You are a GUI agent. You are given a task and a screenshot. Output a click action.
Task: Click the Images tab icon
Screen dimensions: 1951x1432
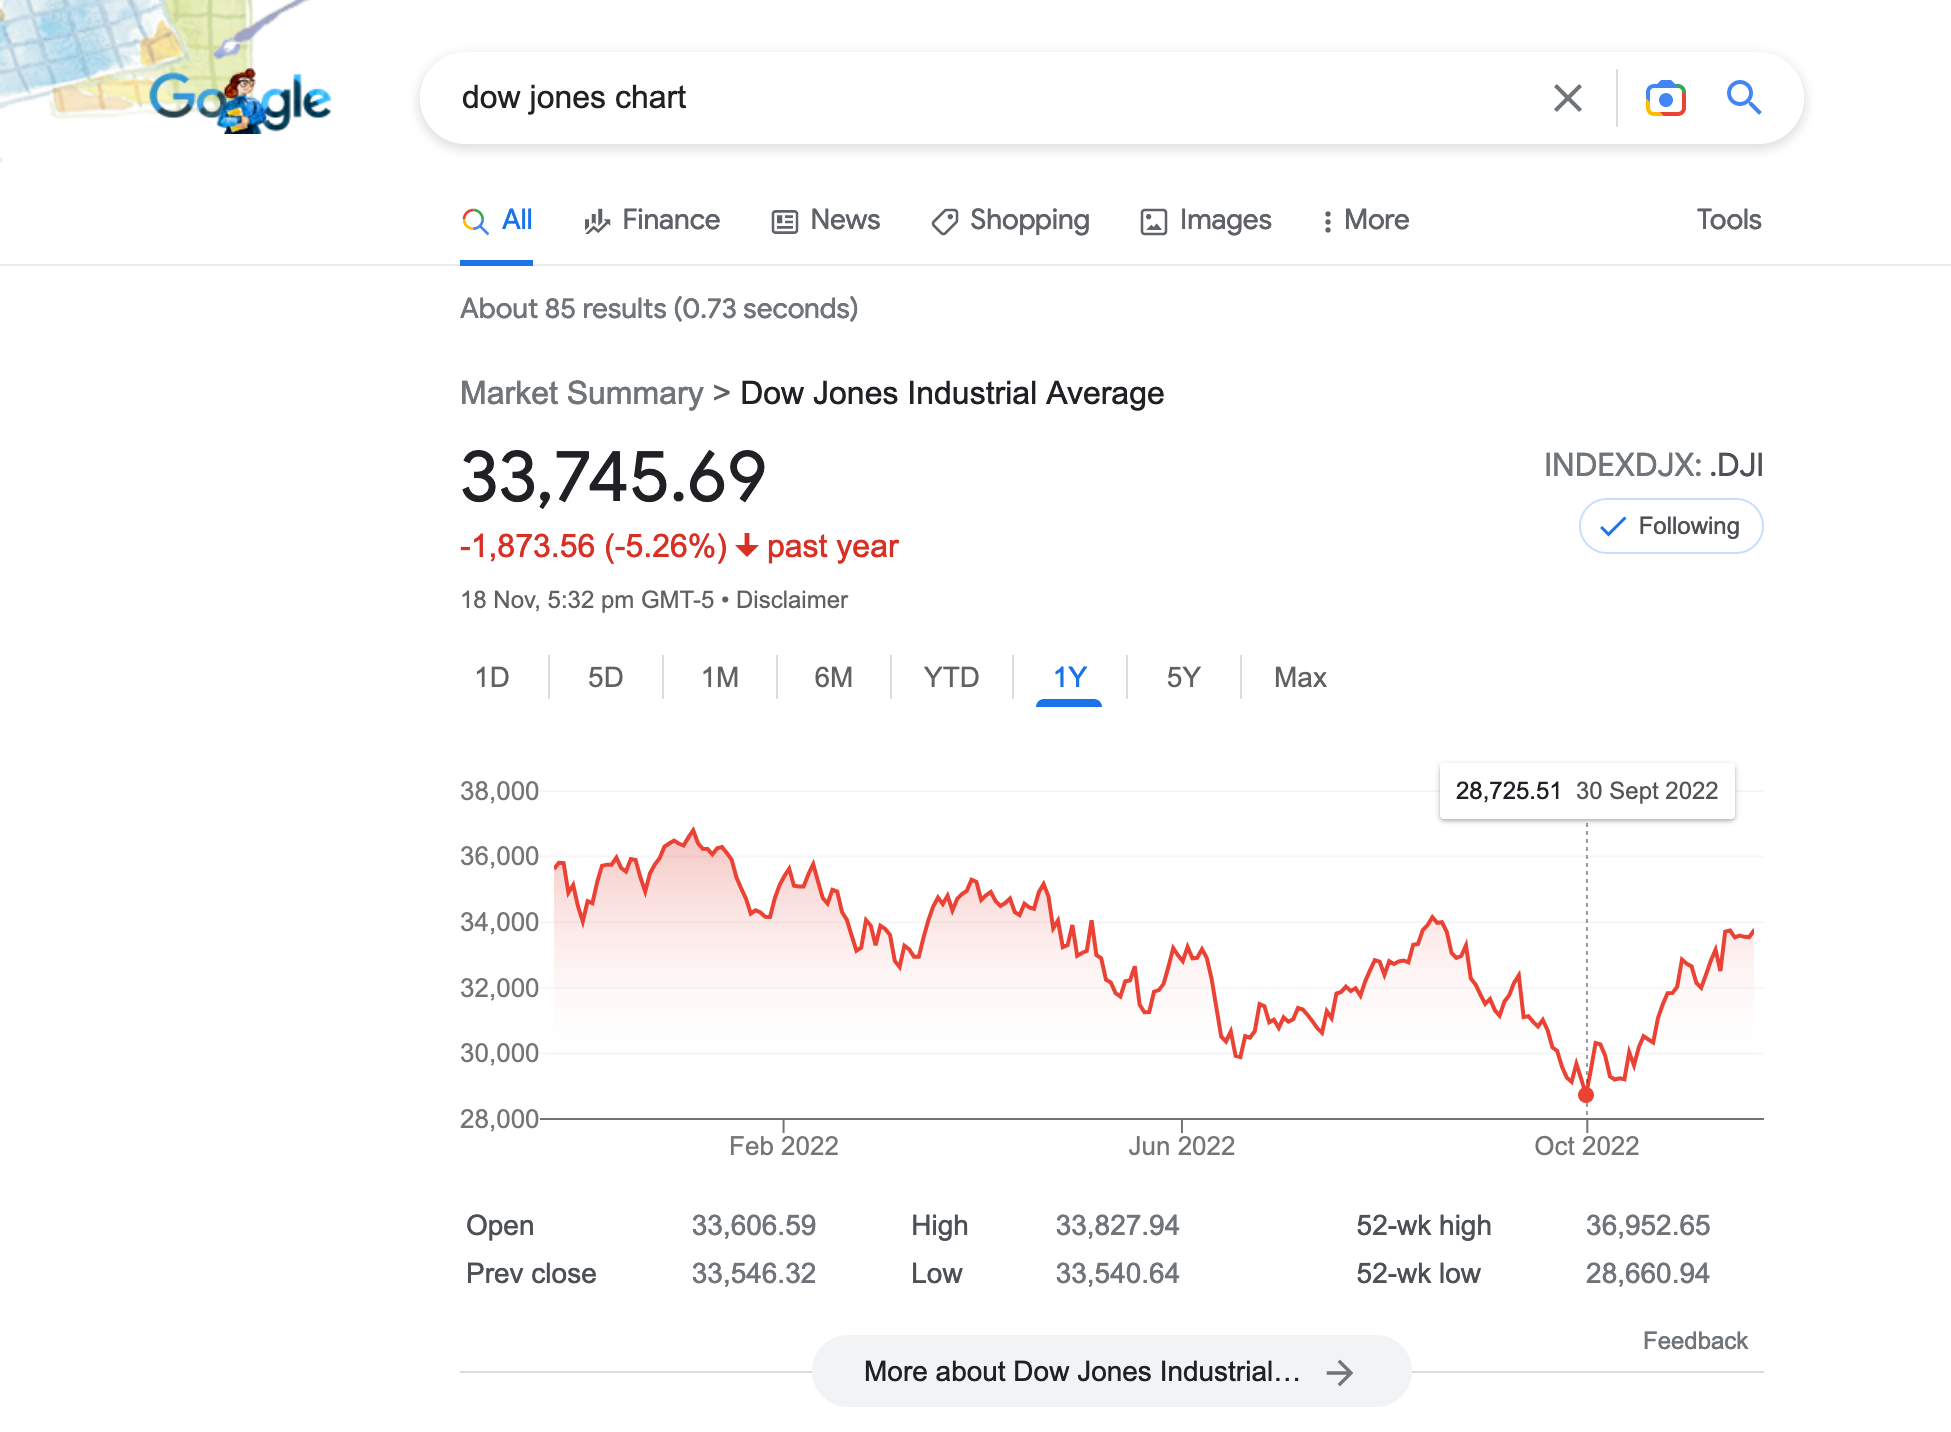coord(1153,221)
